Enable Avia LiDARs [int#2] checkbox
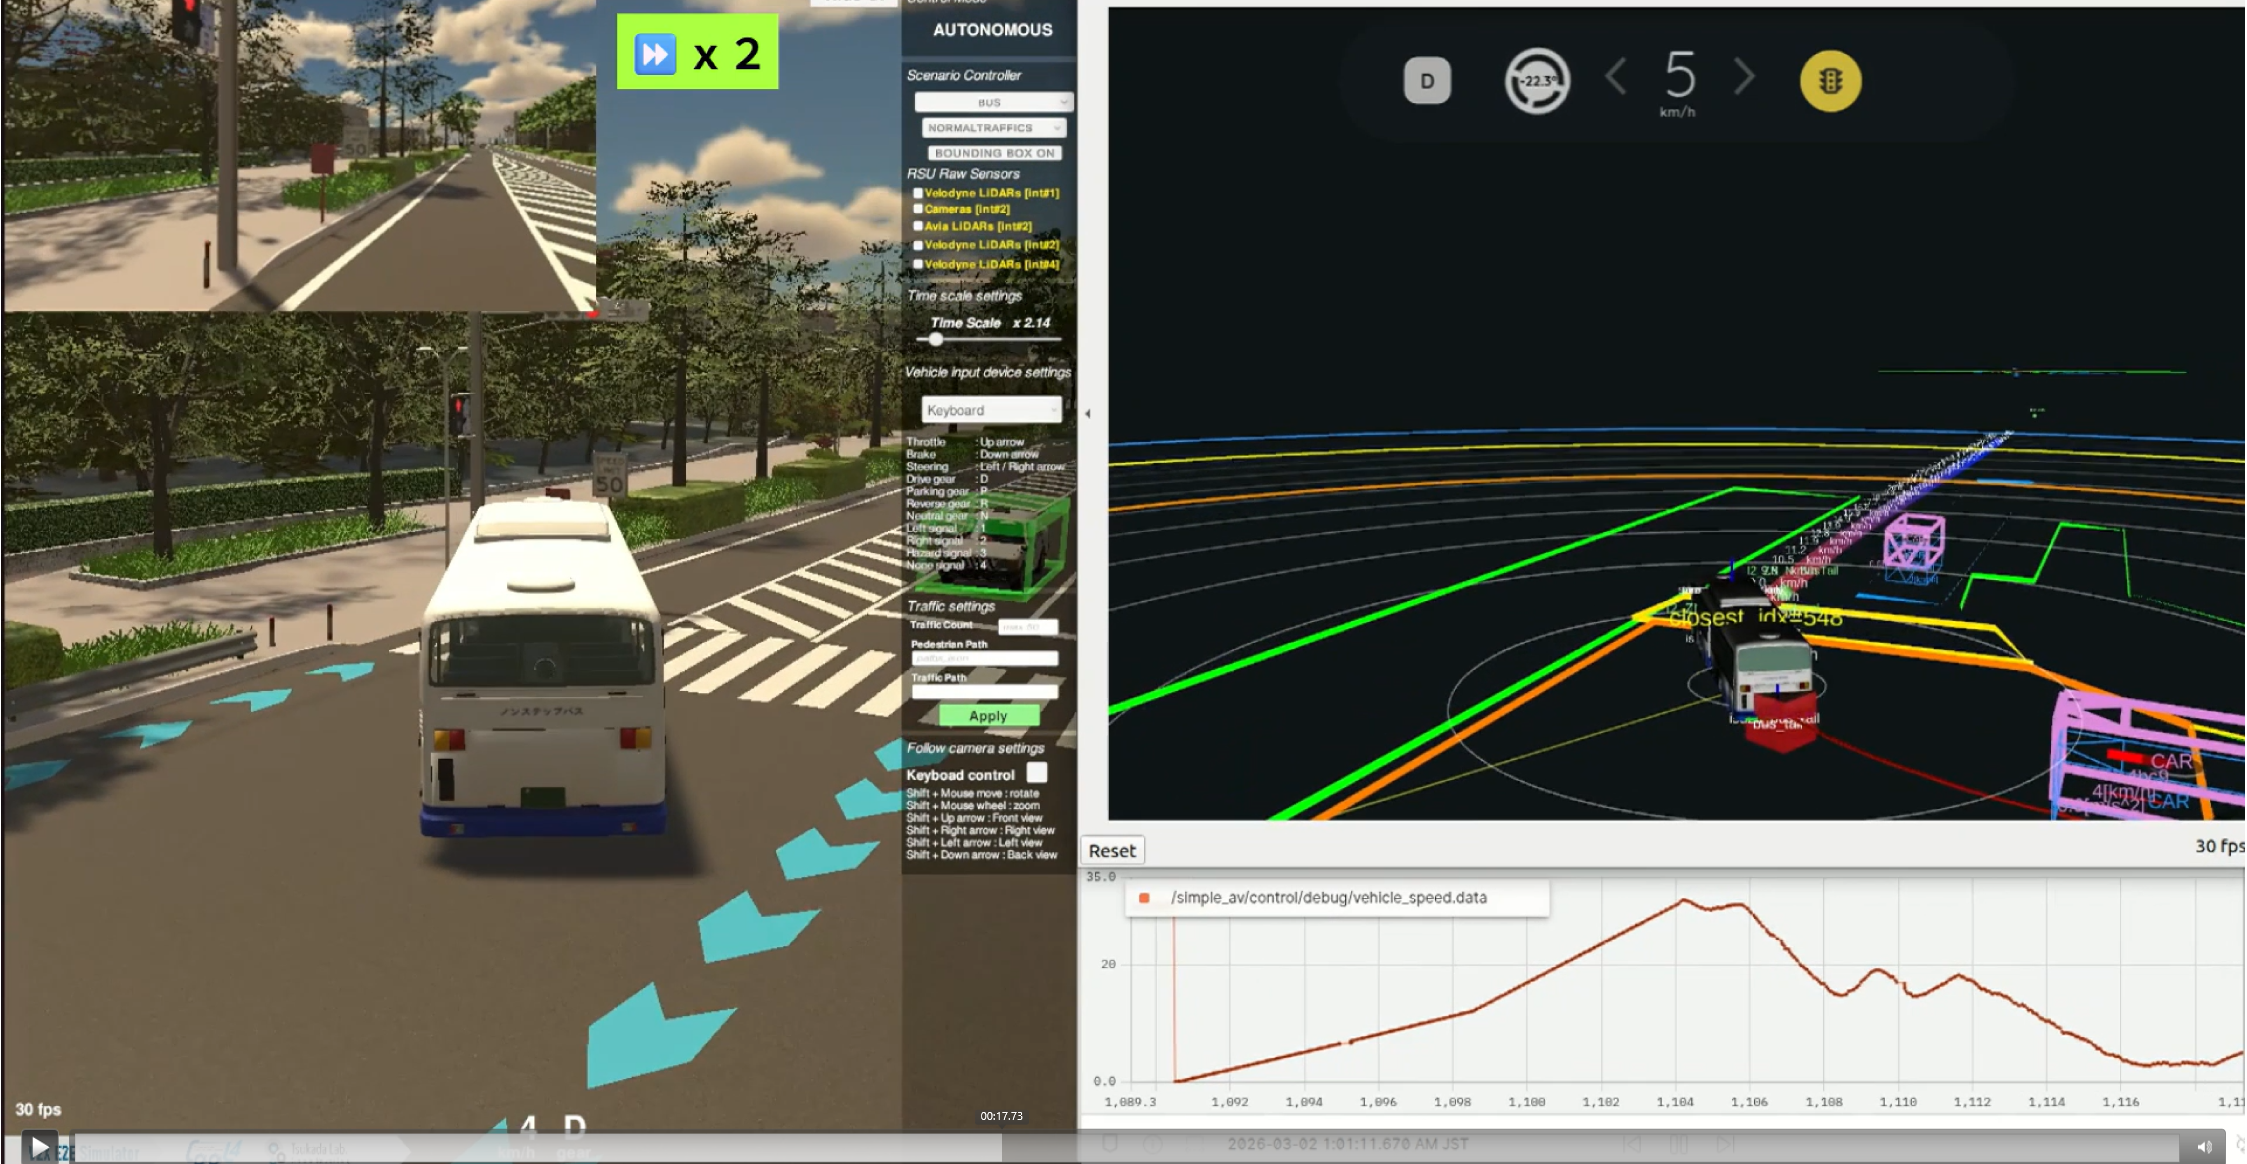2247x1164 pixels. 918,226
